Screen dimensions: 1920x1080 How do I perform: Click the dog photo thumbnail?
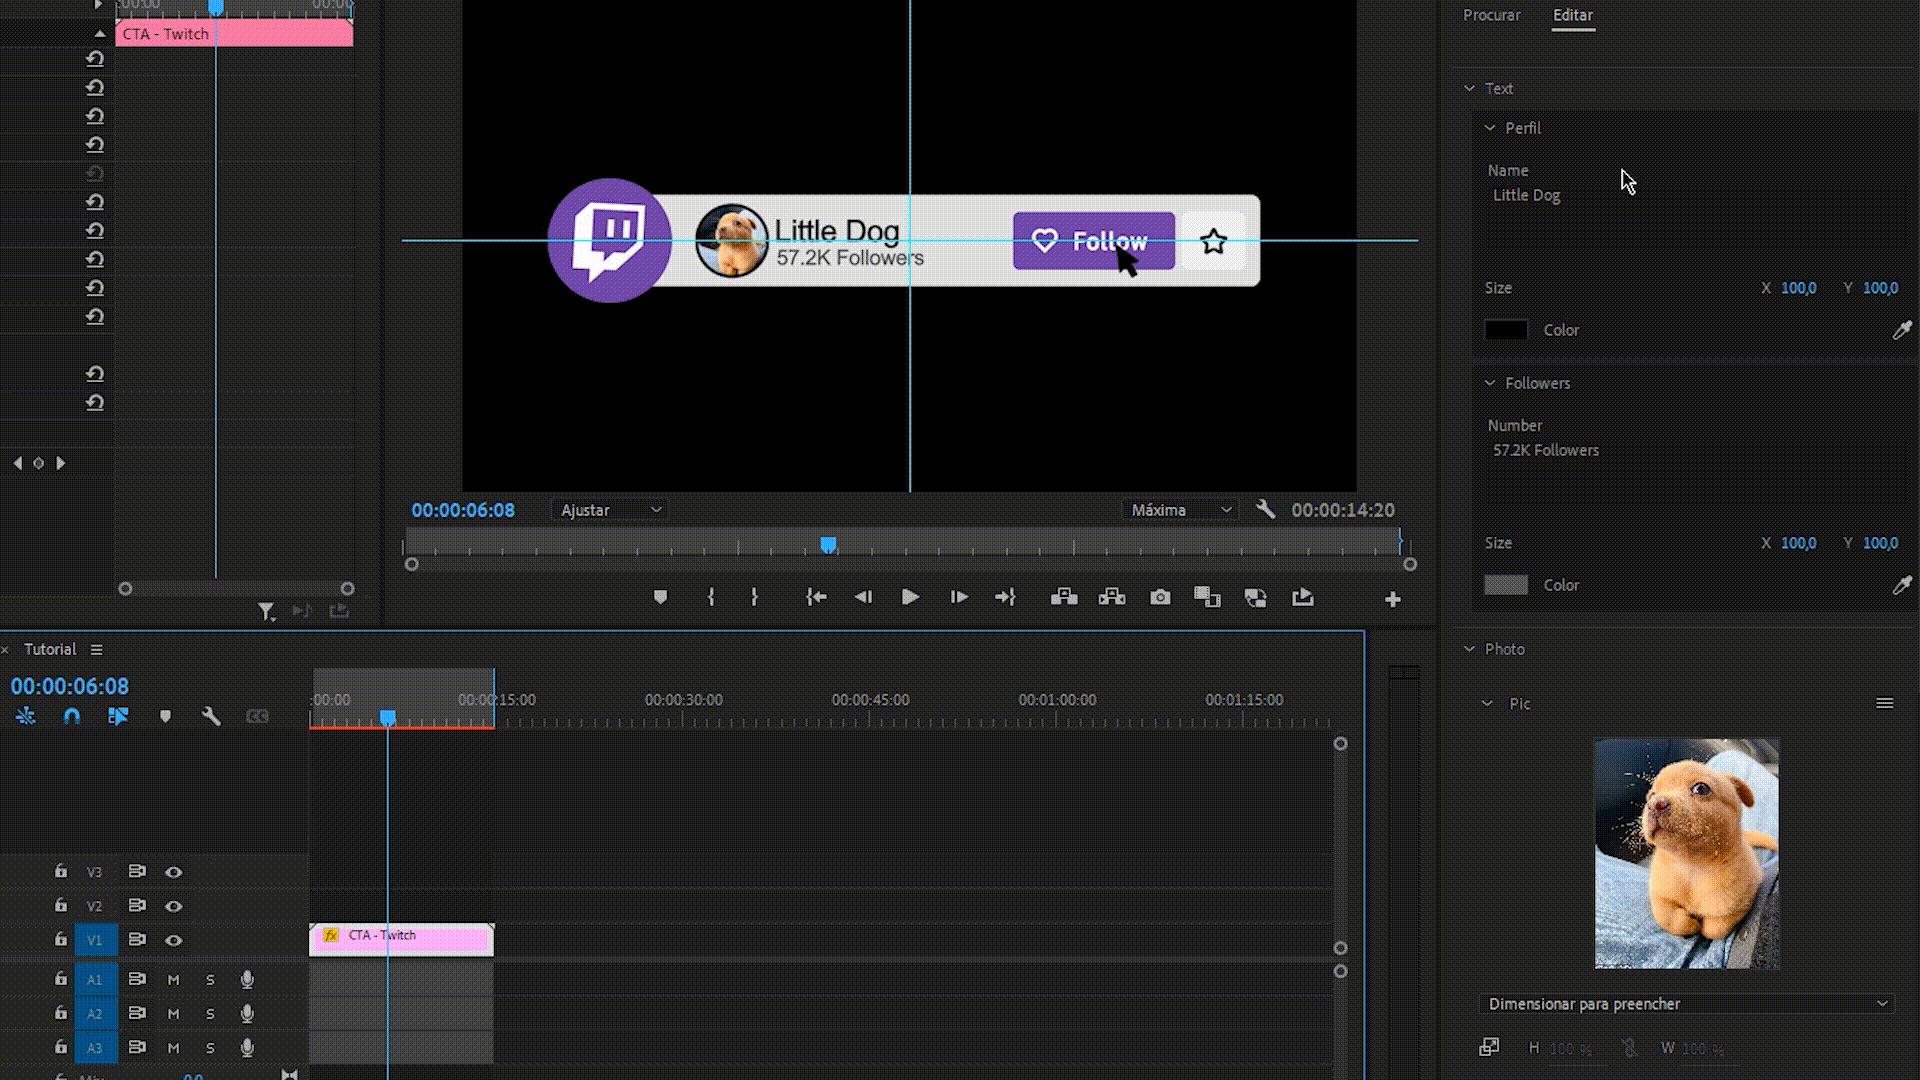[1686, 853]
